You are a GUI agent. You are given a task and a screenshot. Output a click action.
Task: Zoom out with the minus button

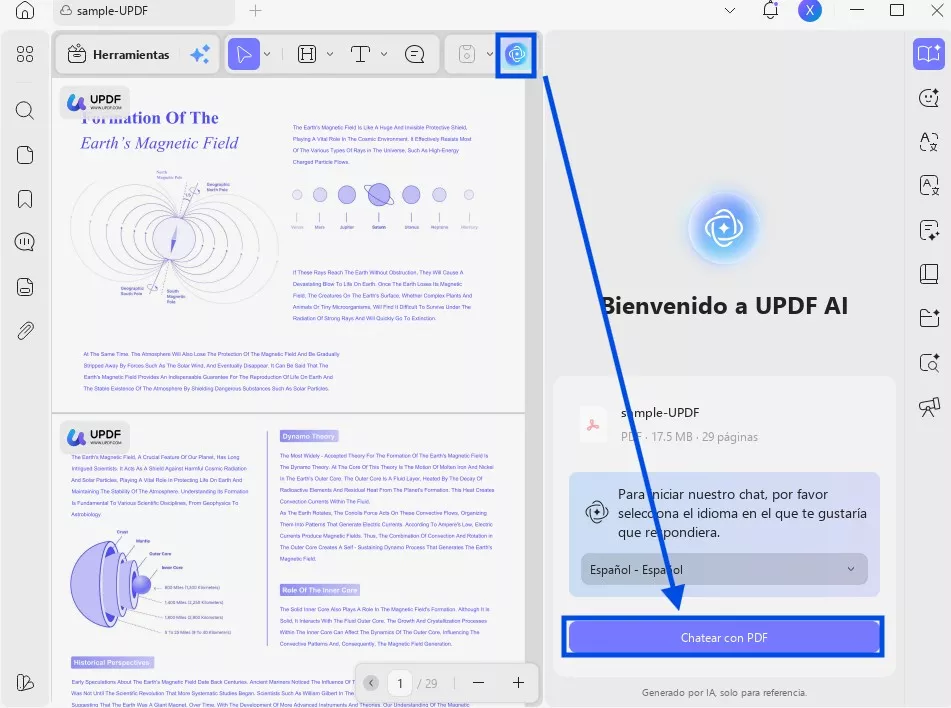coord(479,683)
